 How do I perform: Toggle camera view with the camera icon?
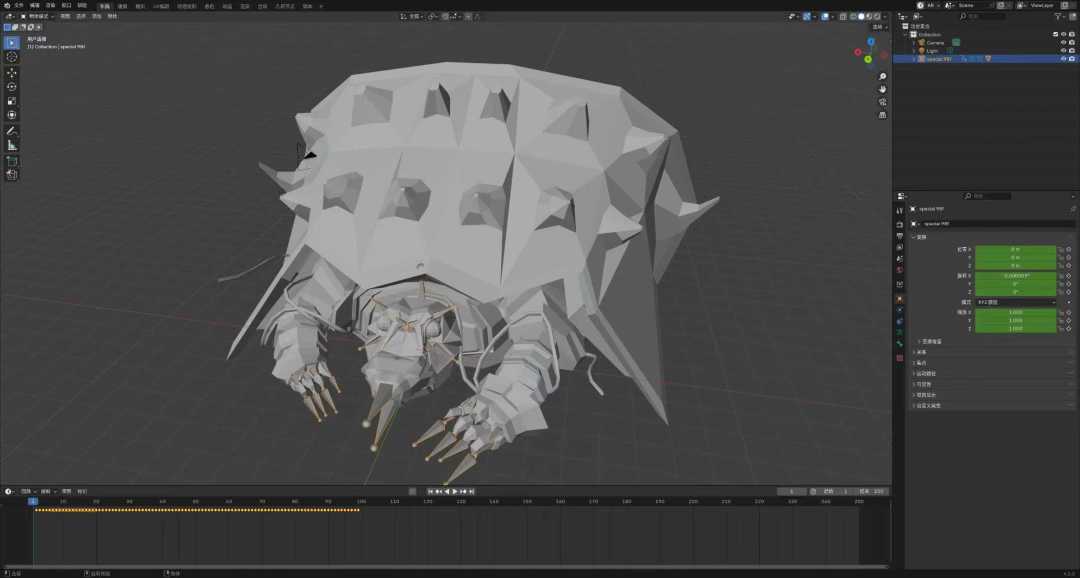[882, 102]
